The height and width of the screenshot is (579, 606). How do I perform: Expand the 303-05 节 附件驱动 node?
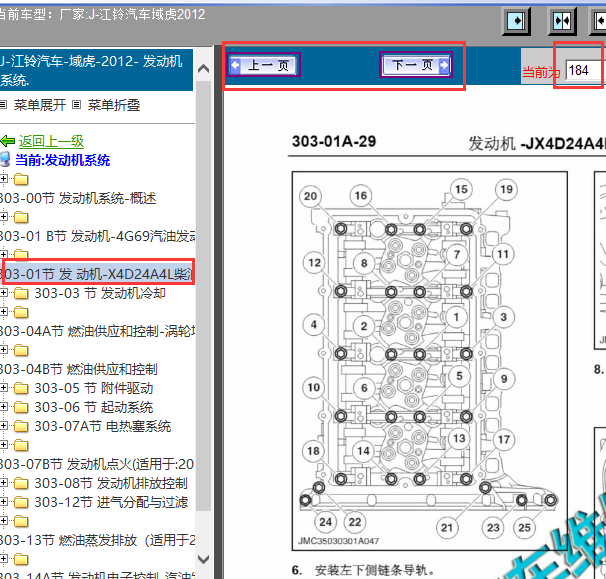point(3,387)
